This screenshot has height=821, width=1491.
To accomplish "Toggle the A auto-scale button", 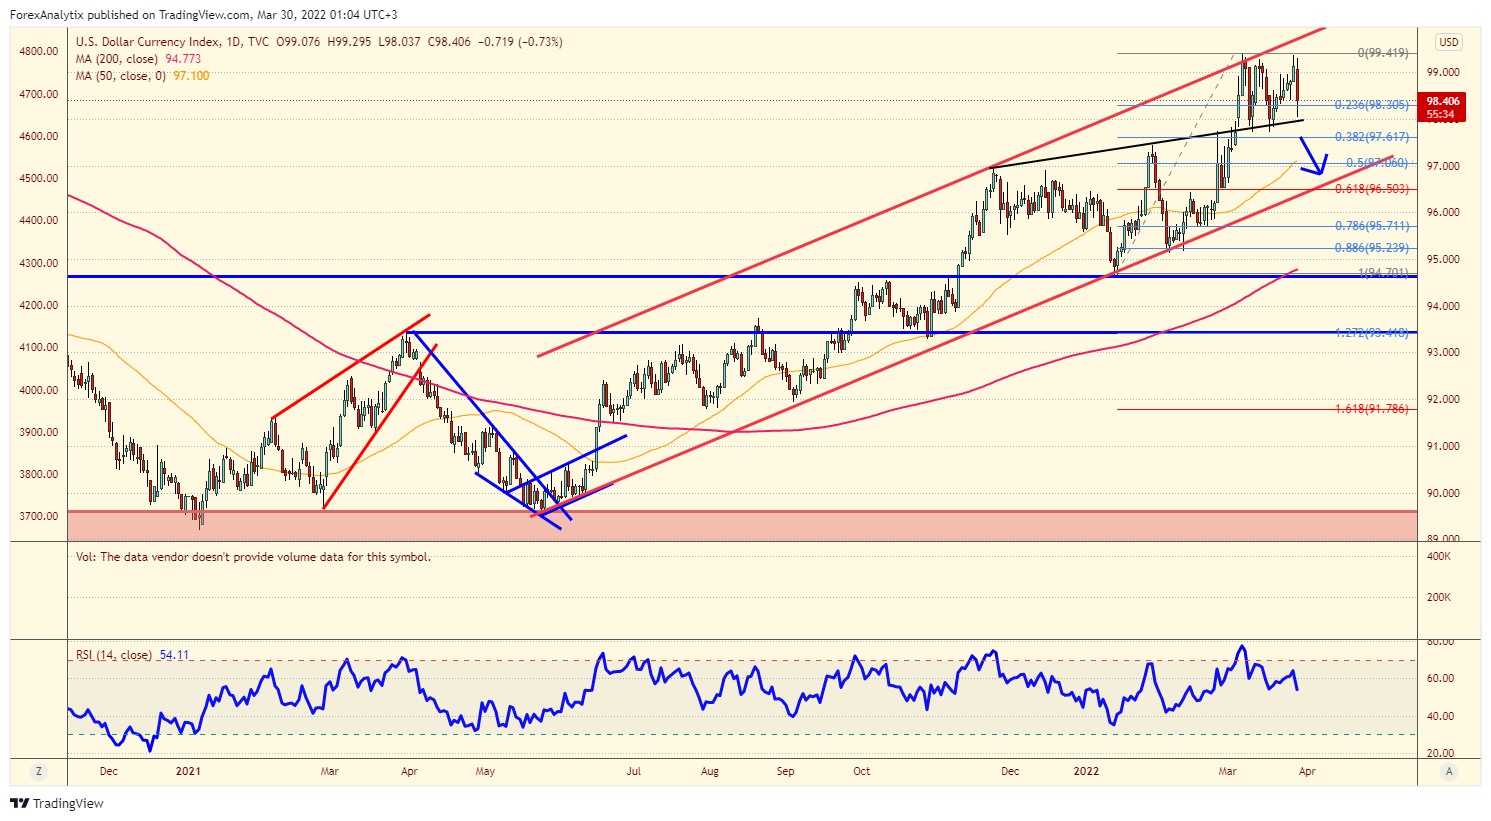I will 1449,771.
